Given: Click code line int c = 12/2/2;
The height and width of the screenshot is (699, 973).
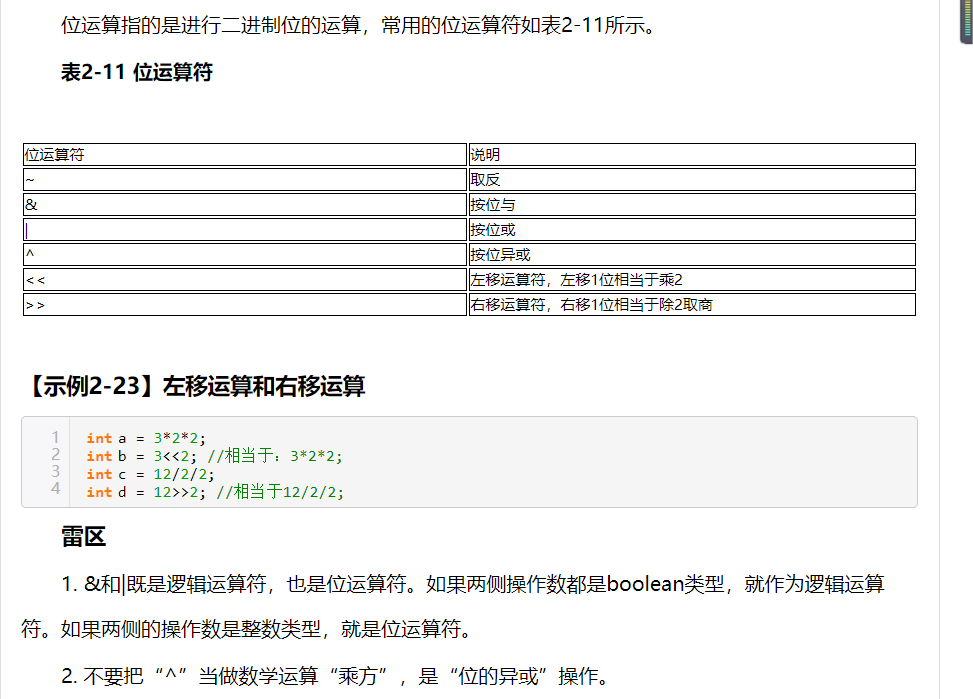Looking at the screenshot, I should click(150, 474).
